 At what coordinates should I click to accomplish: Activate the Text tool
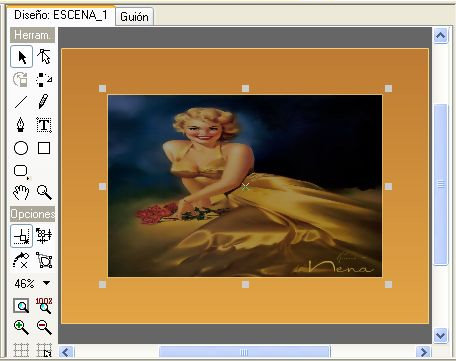point(44,125)
